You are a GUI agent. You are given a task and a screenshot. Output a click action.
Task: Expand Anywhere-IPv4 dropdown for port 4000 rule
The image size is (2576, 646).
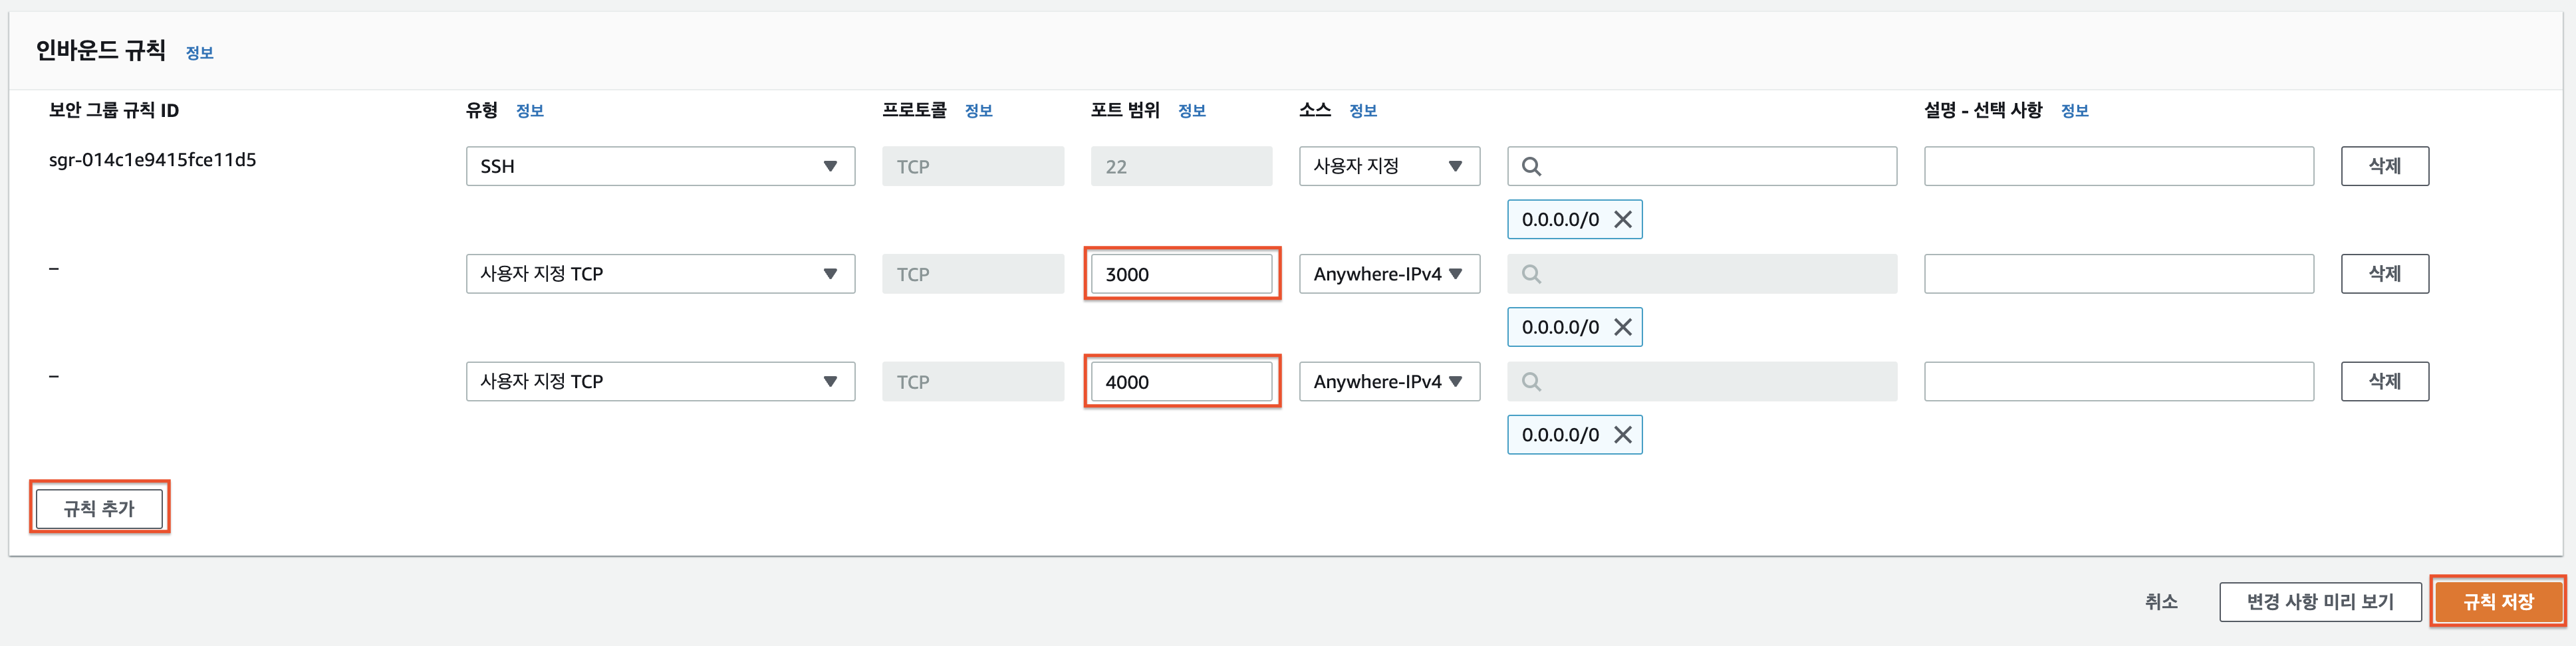1388,382
